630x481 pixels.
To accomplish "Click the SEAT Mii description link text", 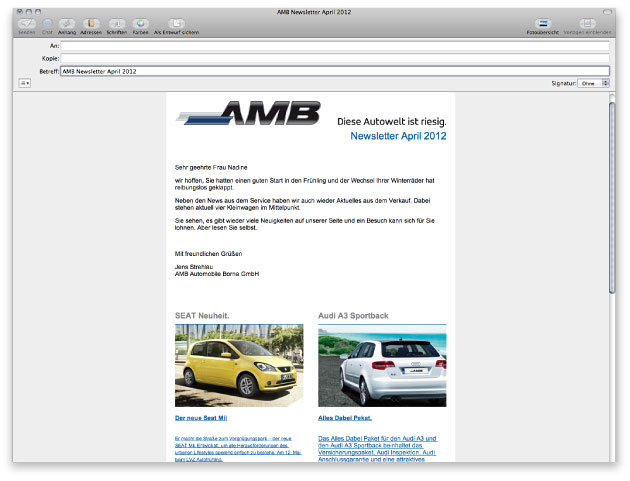I will [238, 449].
